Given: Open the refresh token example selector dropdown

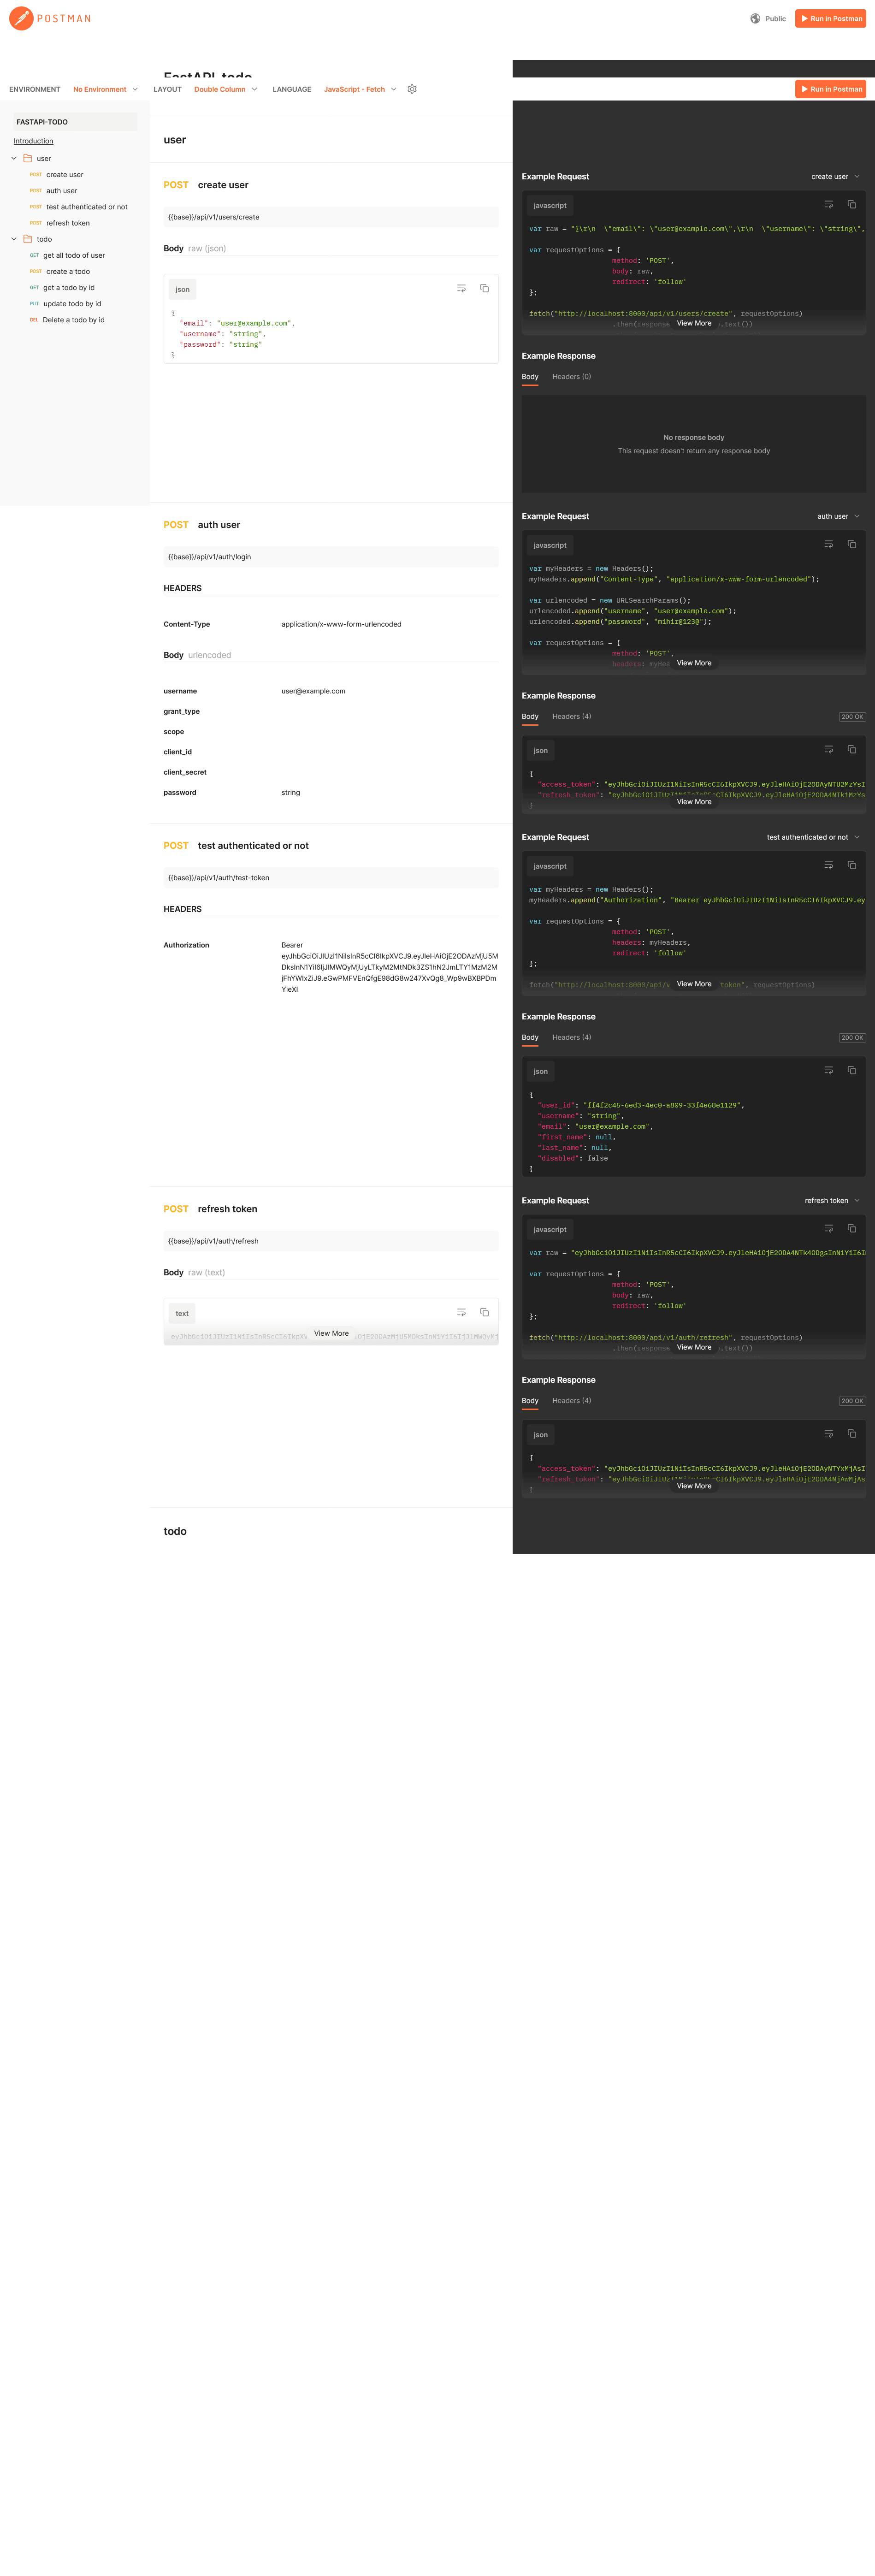Looking at the screenshot, I should click(832, 1201).
